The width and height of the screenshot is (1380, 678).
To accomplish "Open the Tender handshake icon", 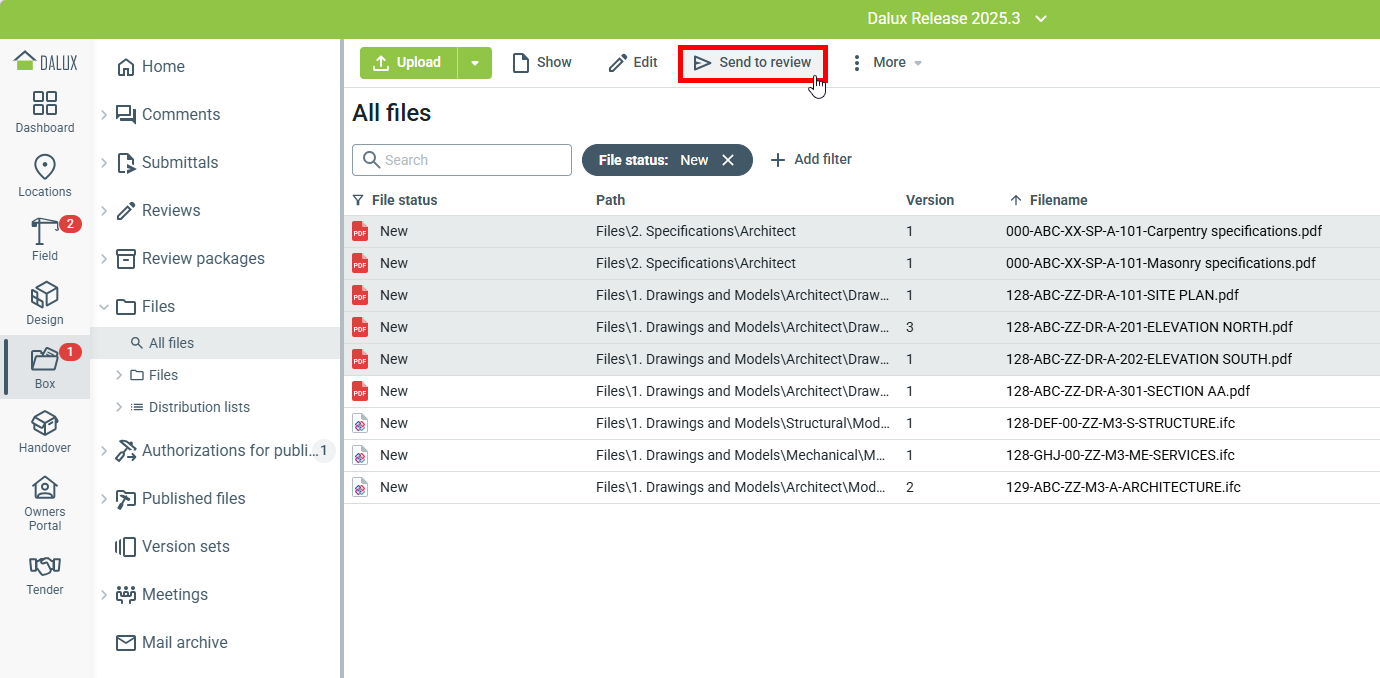I will 45,566.
